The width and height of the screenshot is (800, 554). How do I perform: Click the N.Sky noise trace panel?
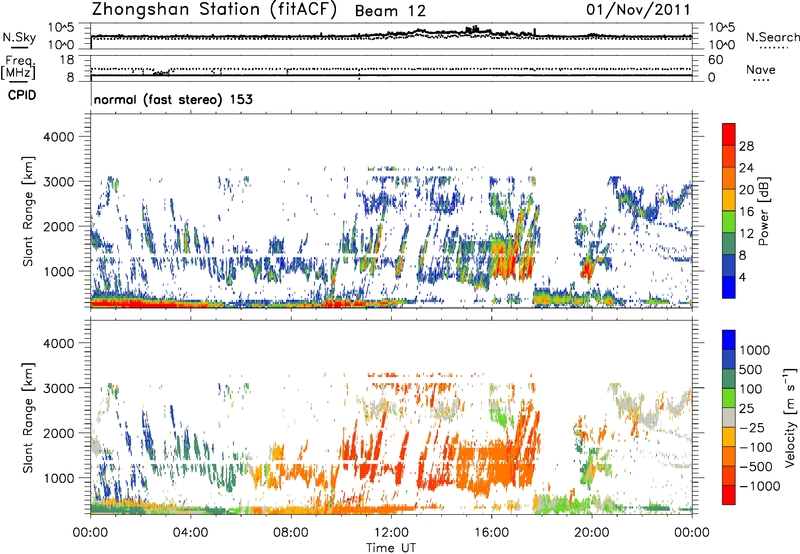coord(391,36)
